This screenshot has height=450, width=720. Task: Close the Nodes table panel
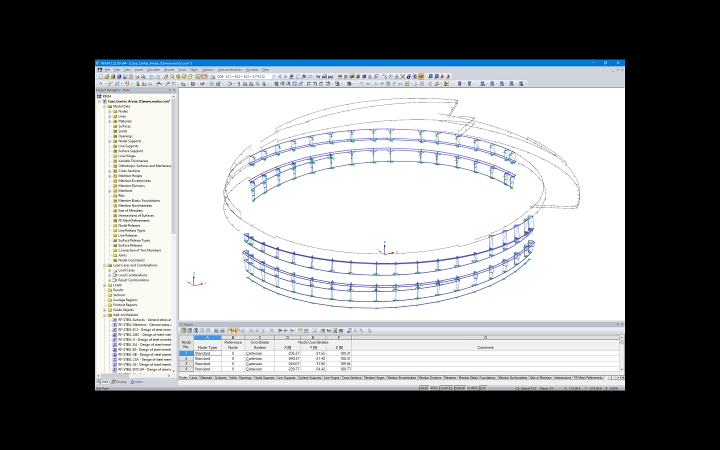tap(622, 325)
